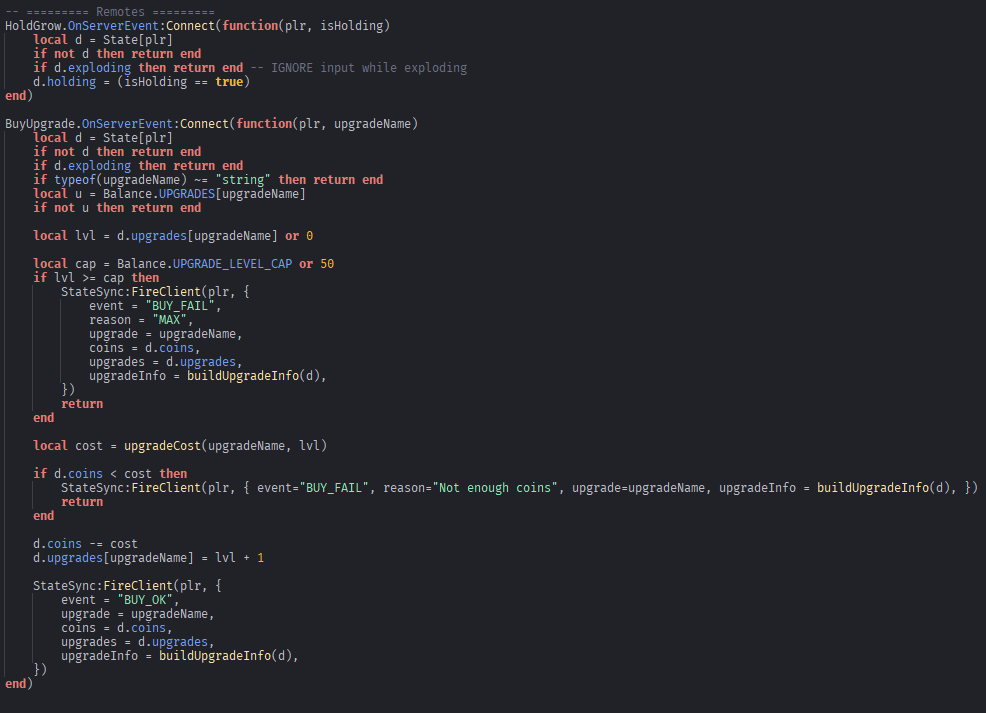Click the 'if lvl >= cap then' line

click(x=96, y=278)
